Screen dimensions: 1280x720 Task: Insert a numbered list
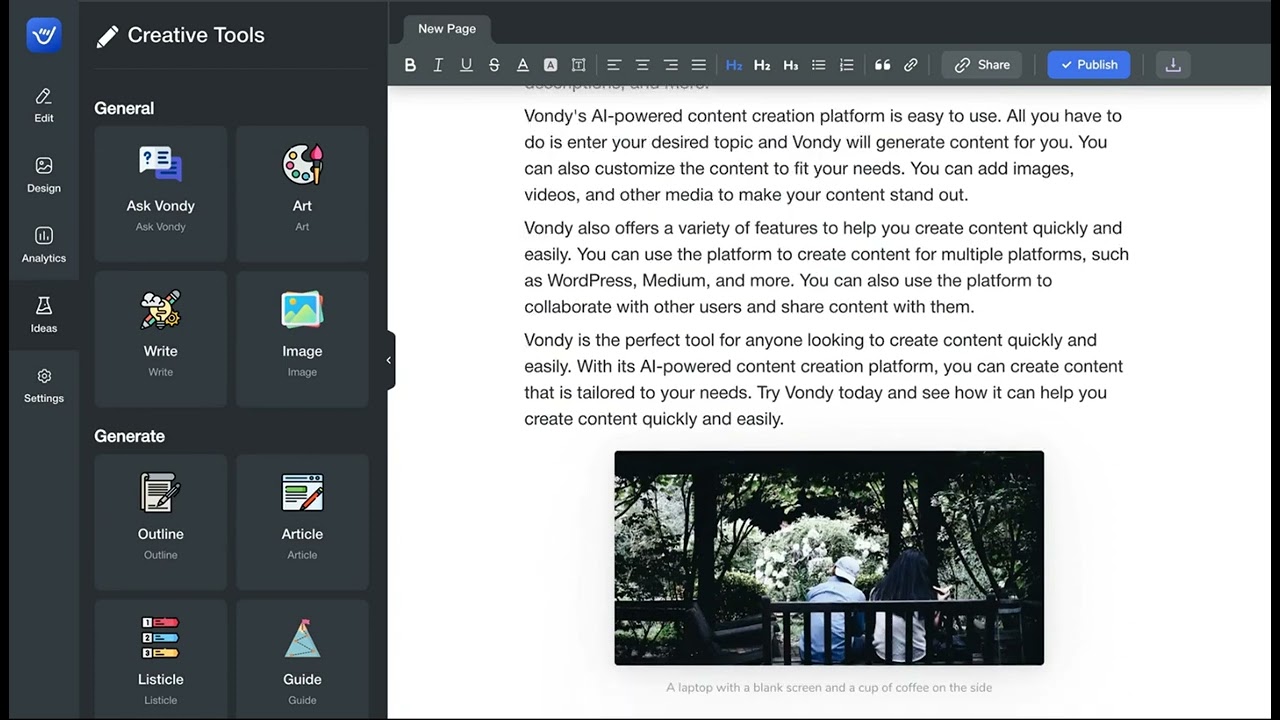[846, 65]
